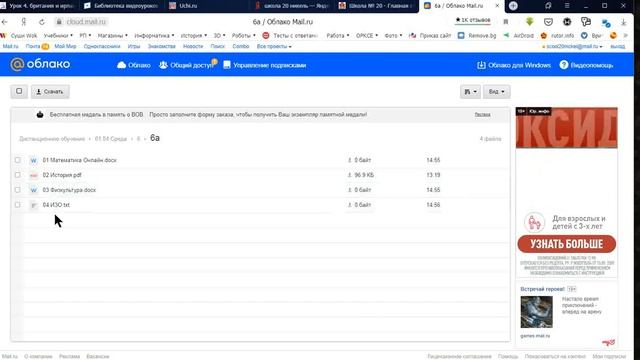Viewport: 640px width, 360px height.
Task: Click the blue sync extension icon
Action: point(606,23)
